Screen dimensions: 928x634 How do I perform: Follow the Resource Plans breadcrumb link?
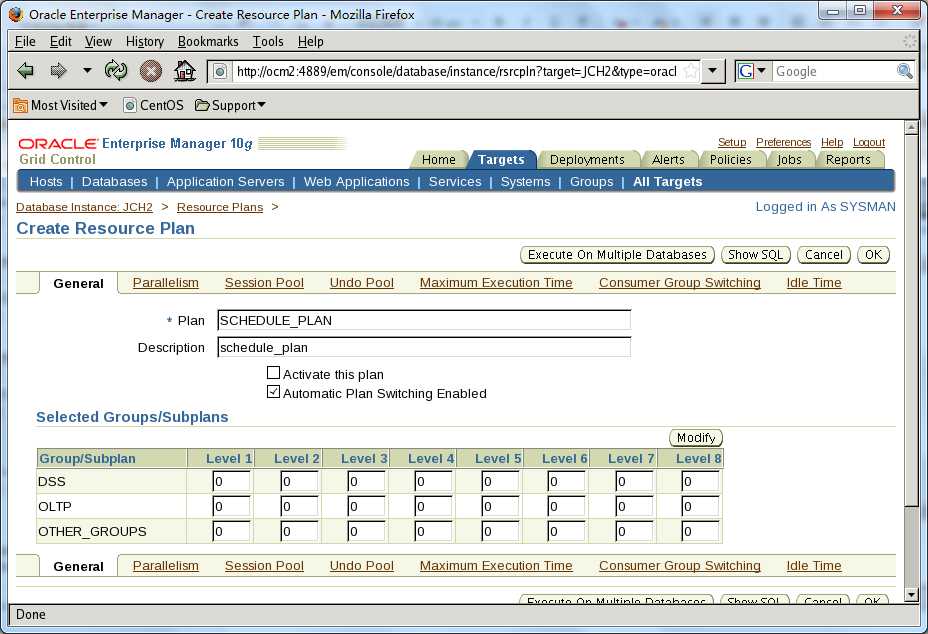pyautogui.click(x=220, y=207)
